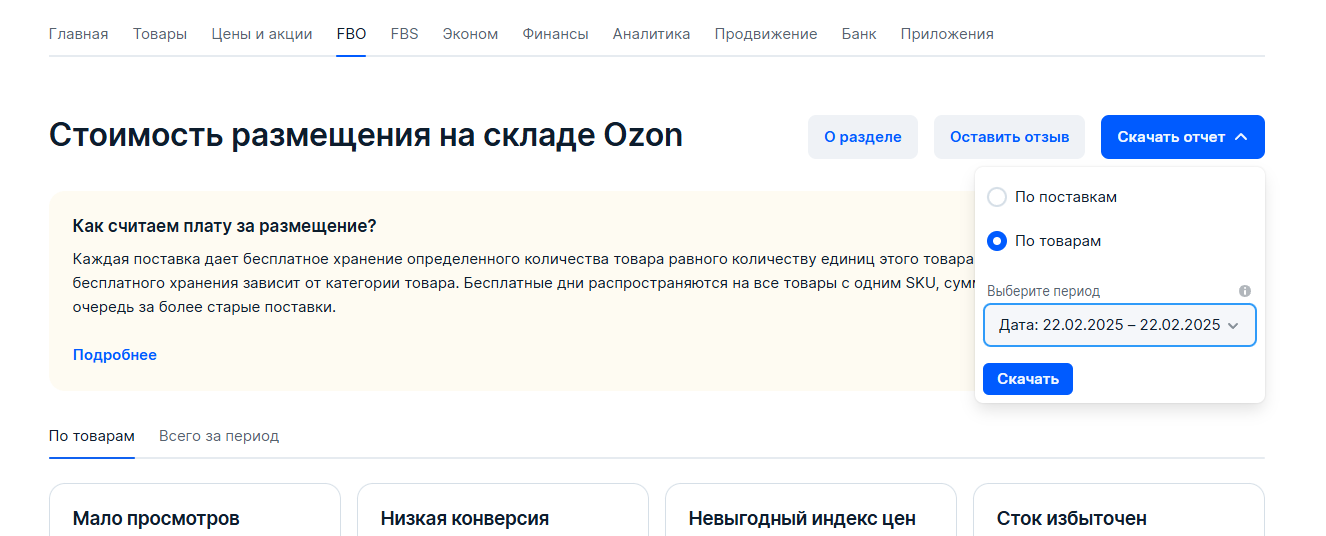Open the Низкая конверсия card
The image size is (1326, 536).
tap(503, 510)
